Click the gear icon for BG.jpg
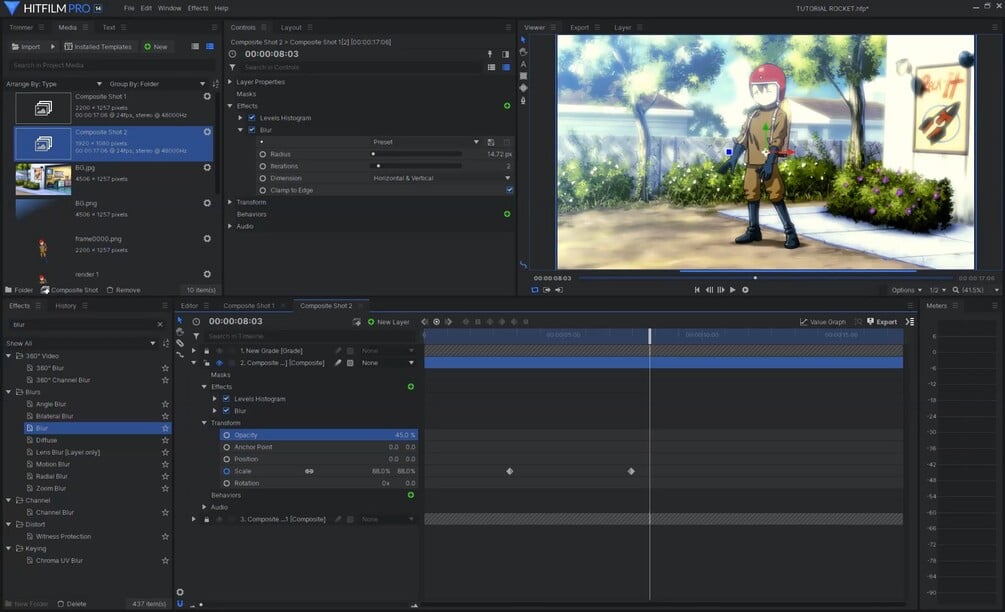The image size is (1005, 612). tap(207, 167)
